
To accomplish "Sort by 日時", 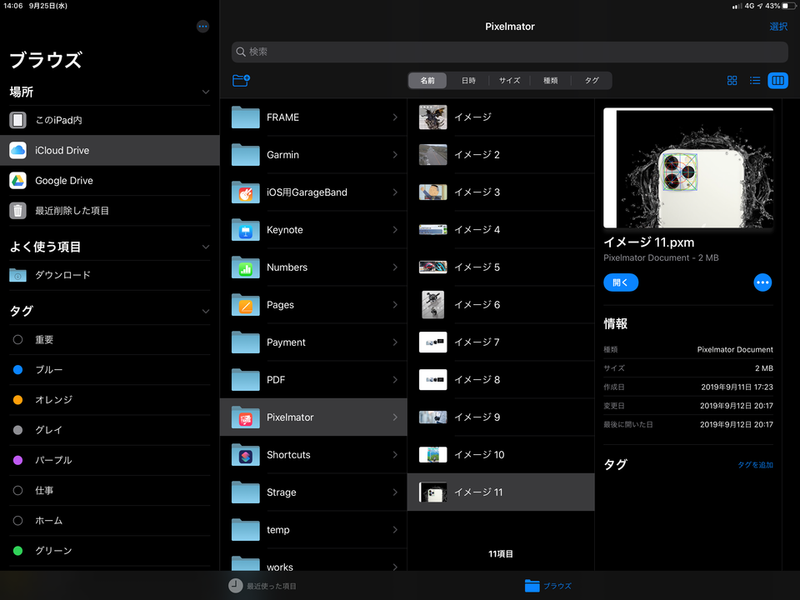I will click(468, 81).
